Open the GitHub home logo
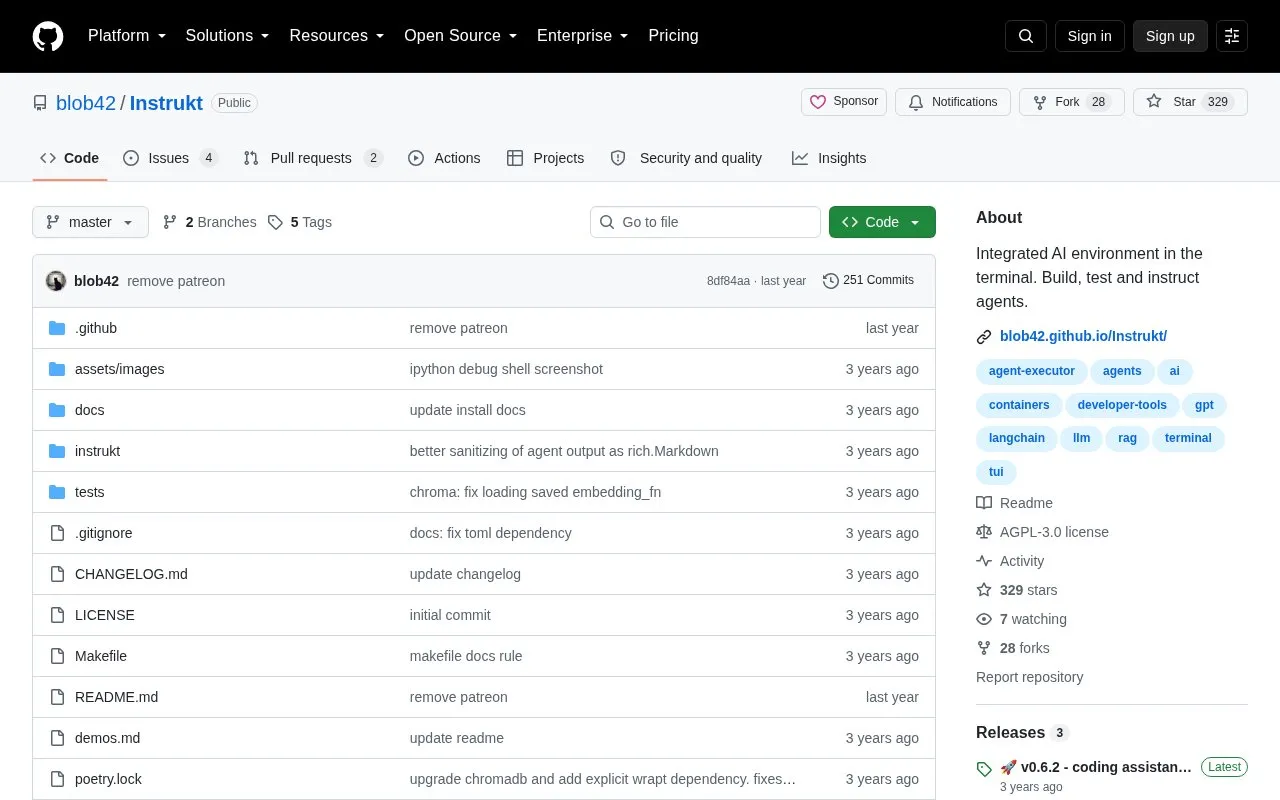Screen dimensions: 1280x800 point(48,36)
